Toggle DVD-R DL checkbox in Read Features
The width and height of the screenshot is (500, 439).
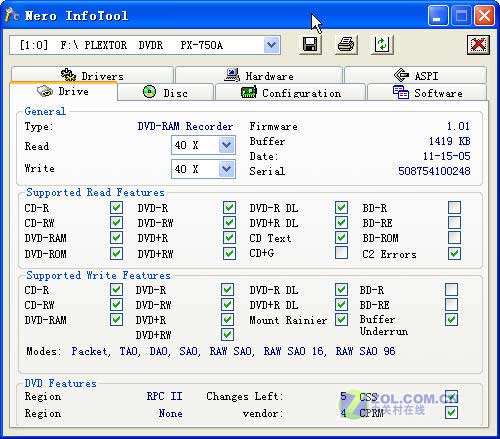point(341,207)
